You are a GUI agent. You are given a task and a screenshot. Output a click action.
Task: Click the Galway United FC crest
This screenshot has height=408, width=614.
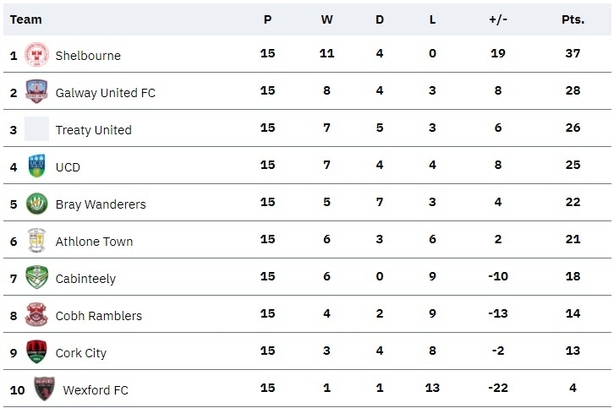point(37,91)
